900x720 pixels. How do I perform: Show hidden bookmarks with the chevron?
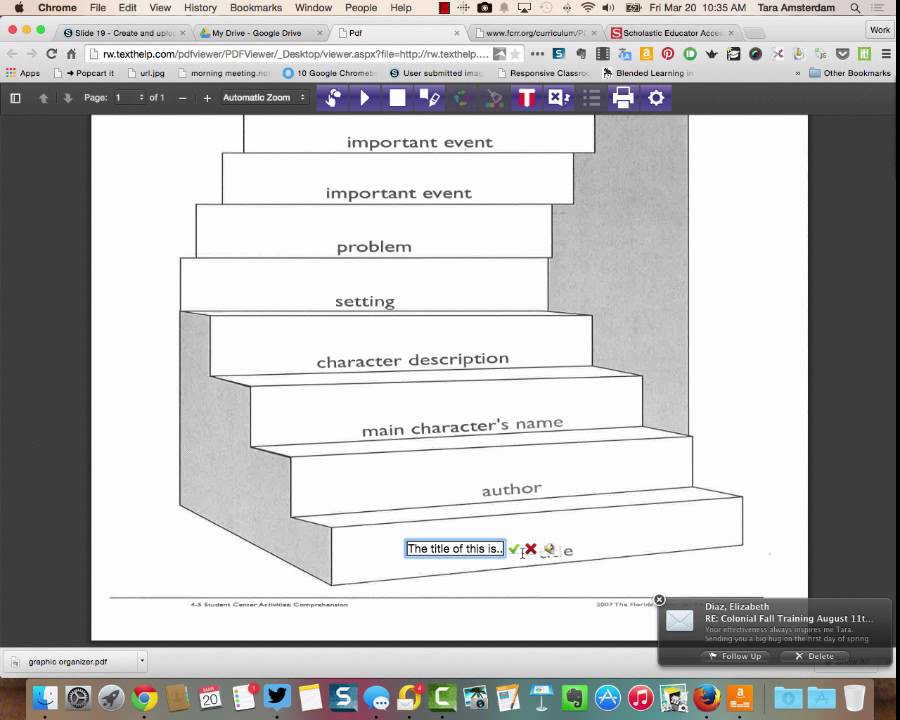[x=797, y=73]
